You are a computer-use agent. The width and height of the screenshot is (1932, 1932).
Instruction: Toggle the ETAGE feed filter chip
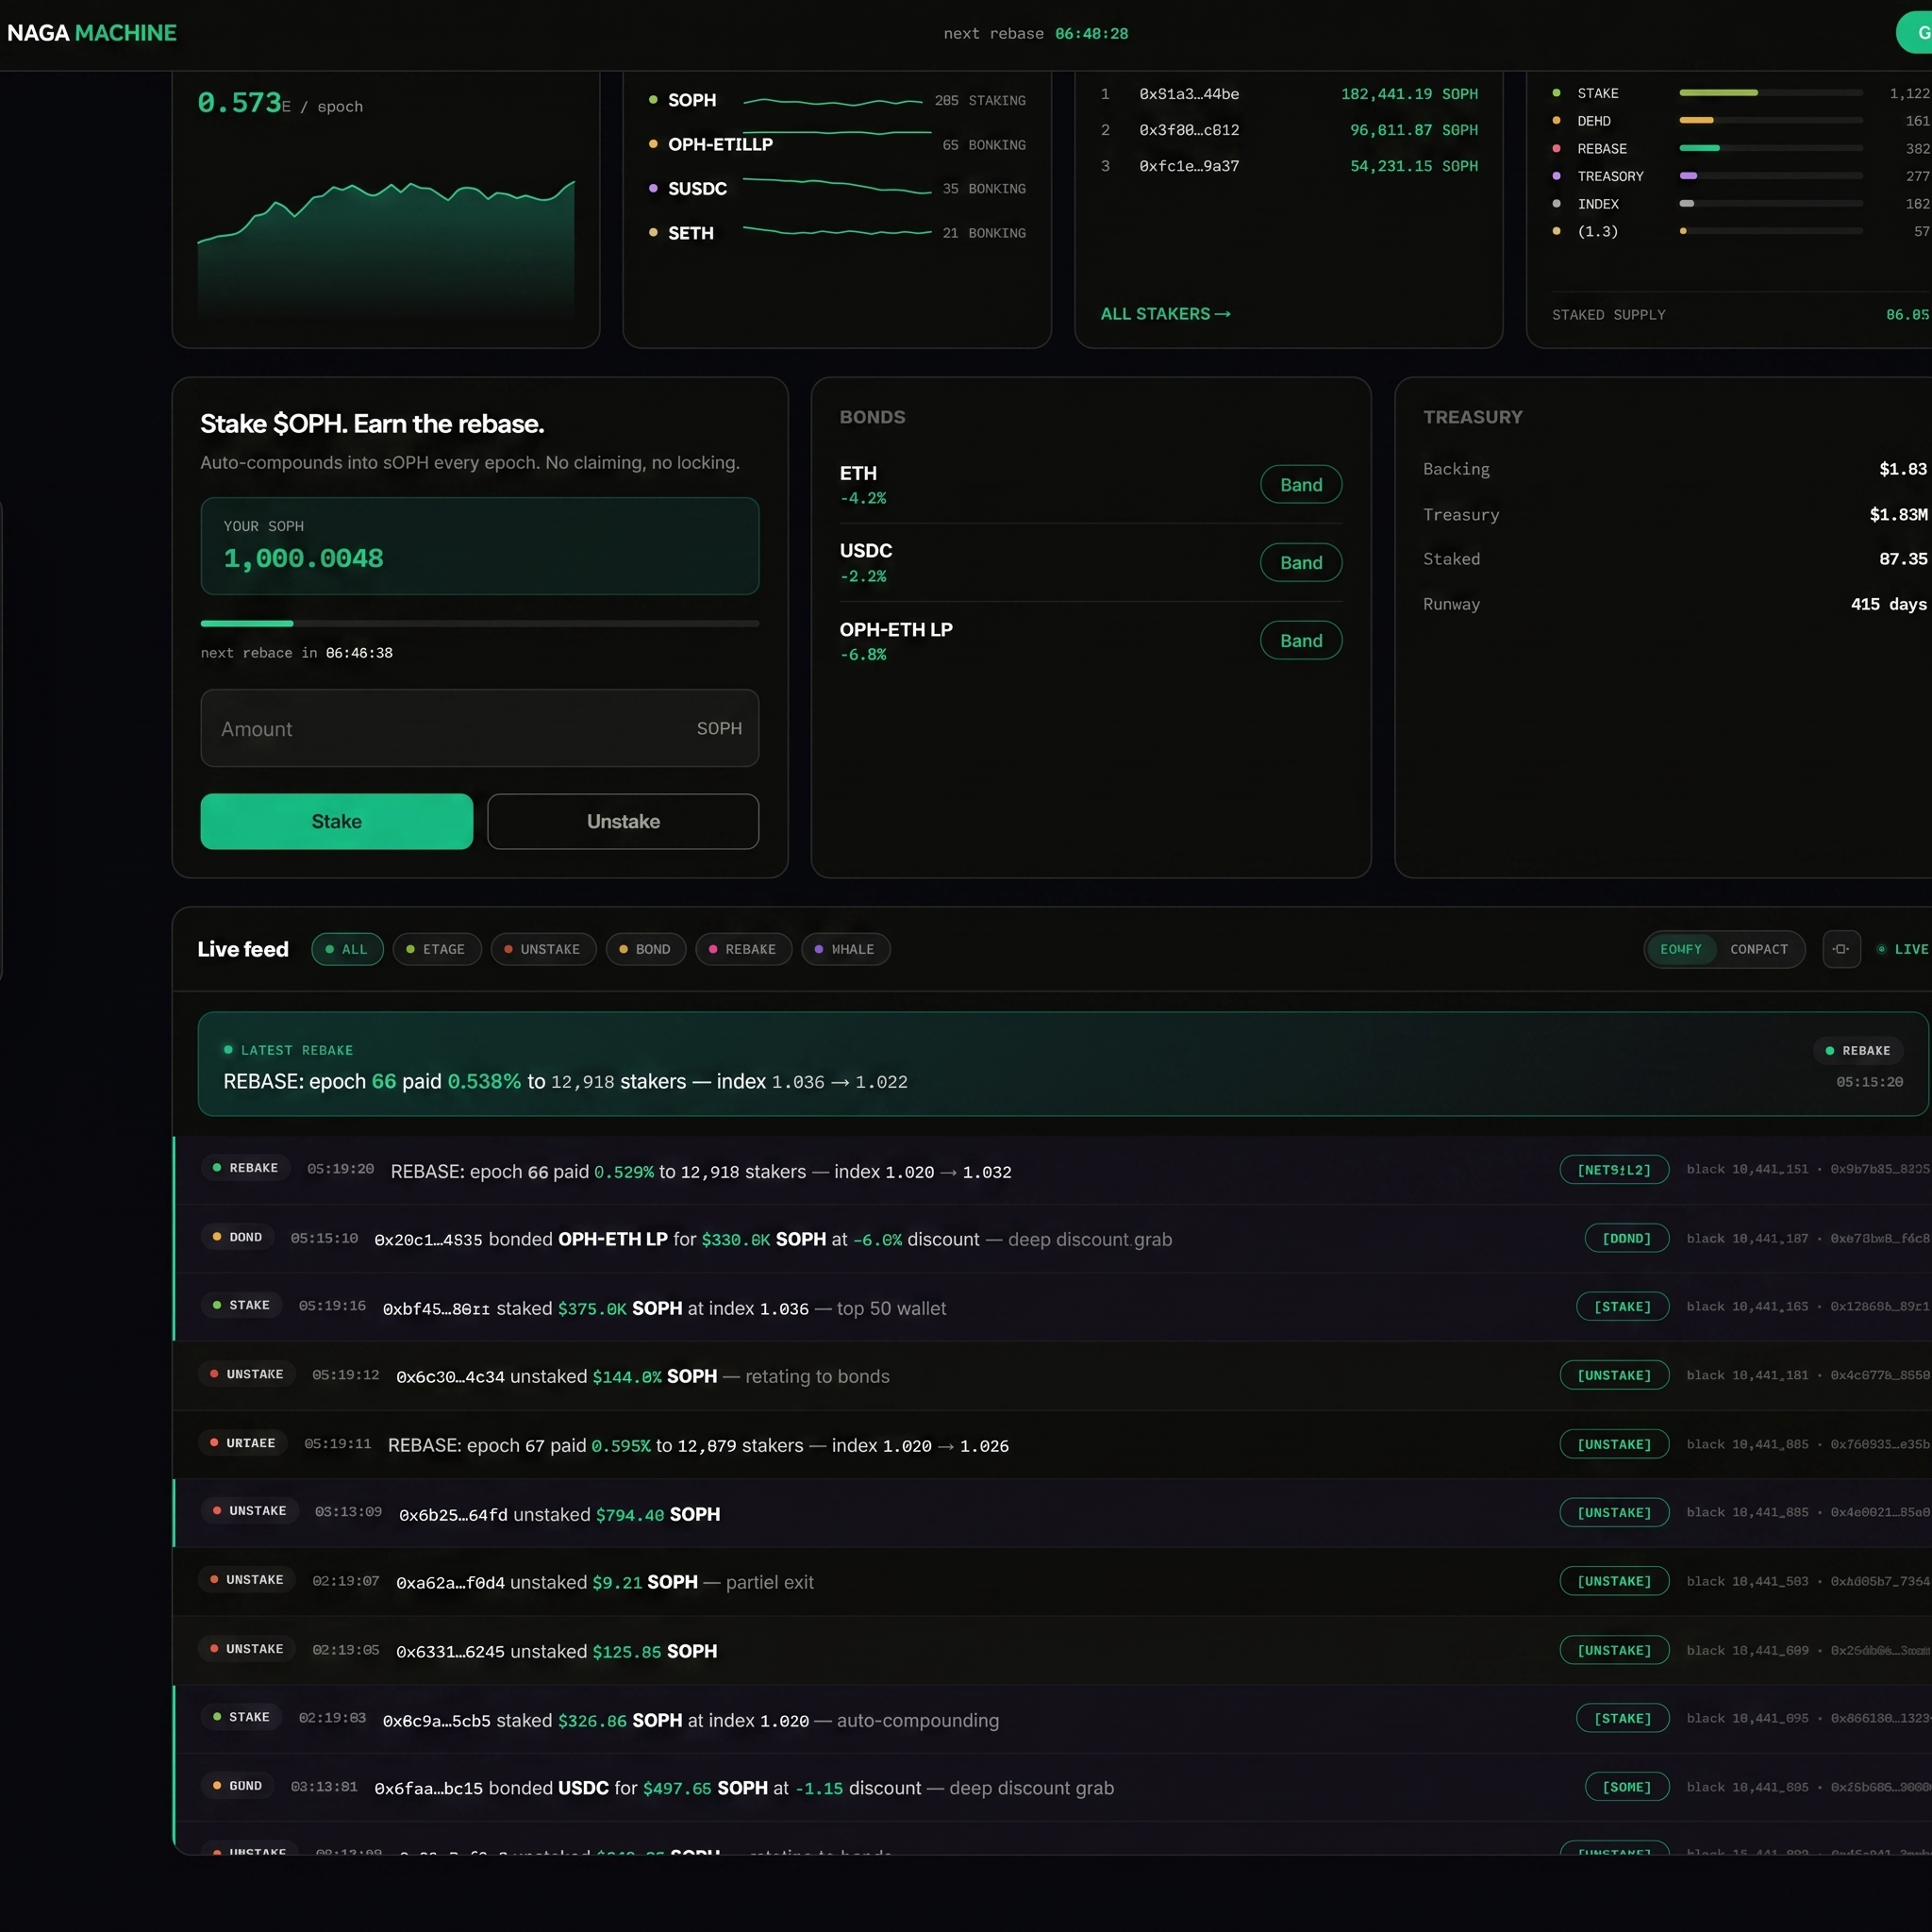436,949
